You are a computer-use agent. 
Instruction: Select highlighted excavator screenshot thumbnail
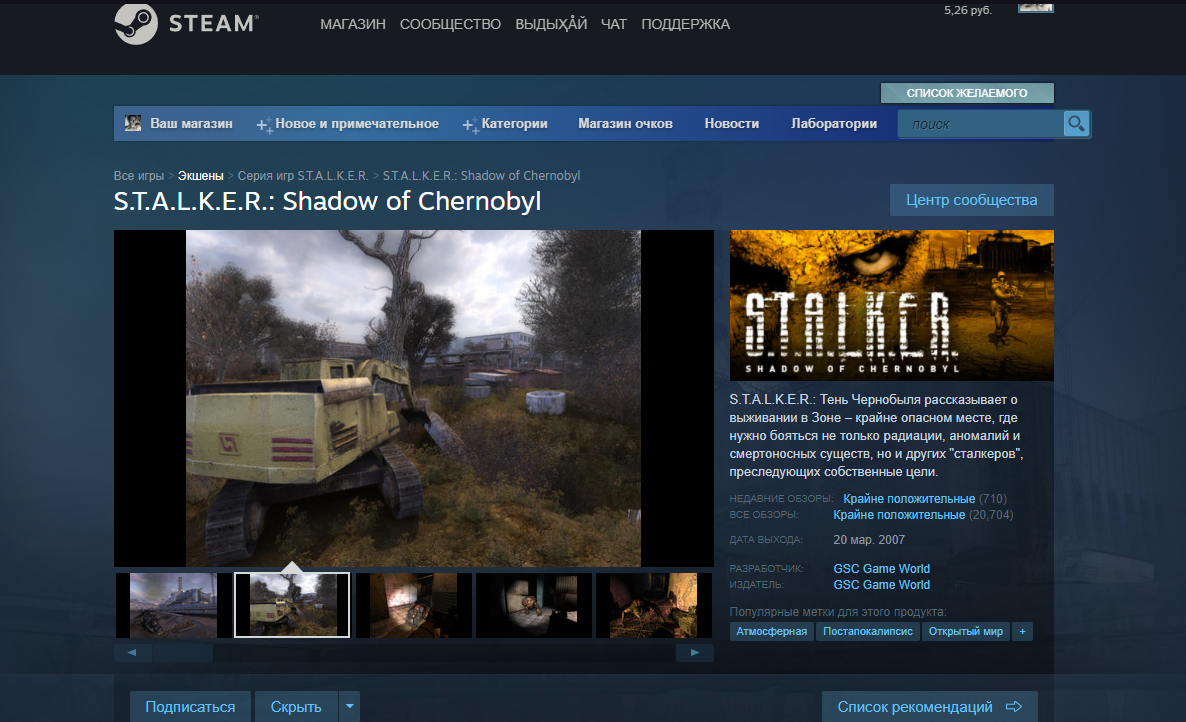(x=292, y=605)
